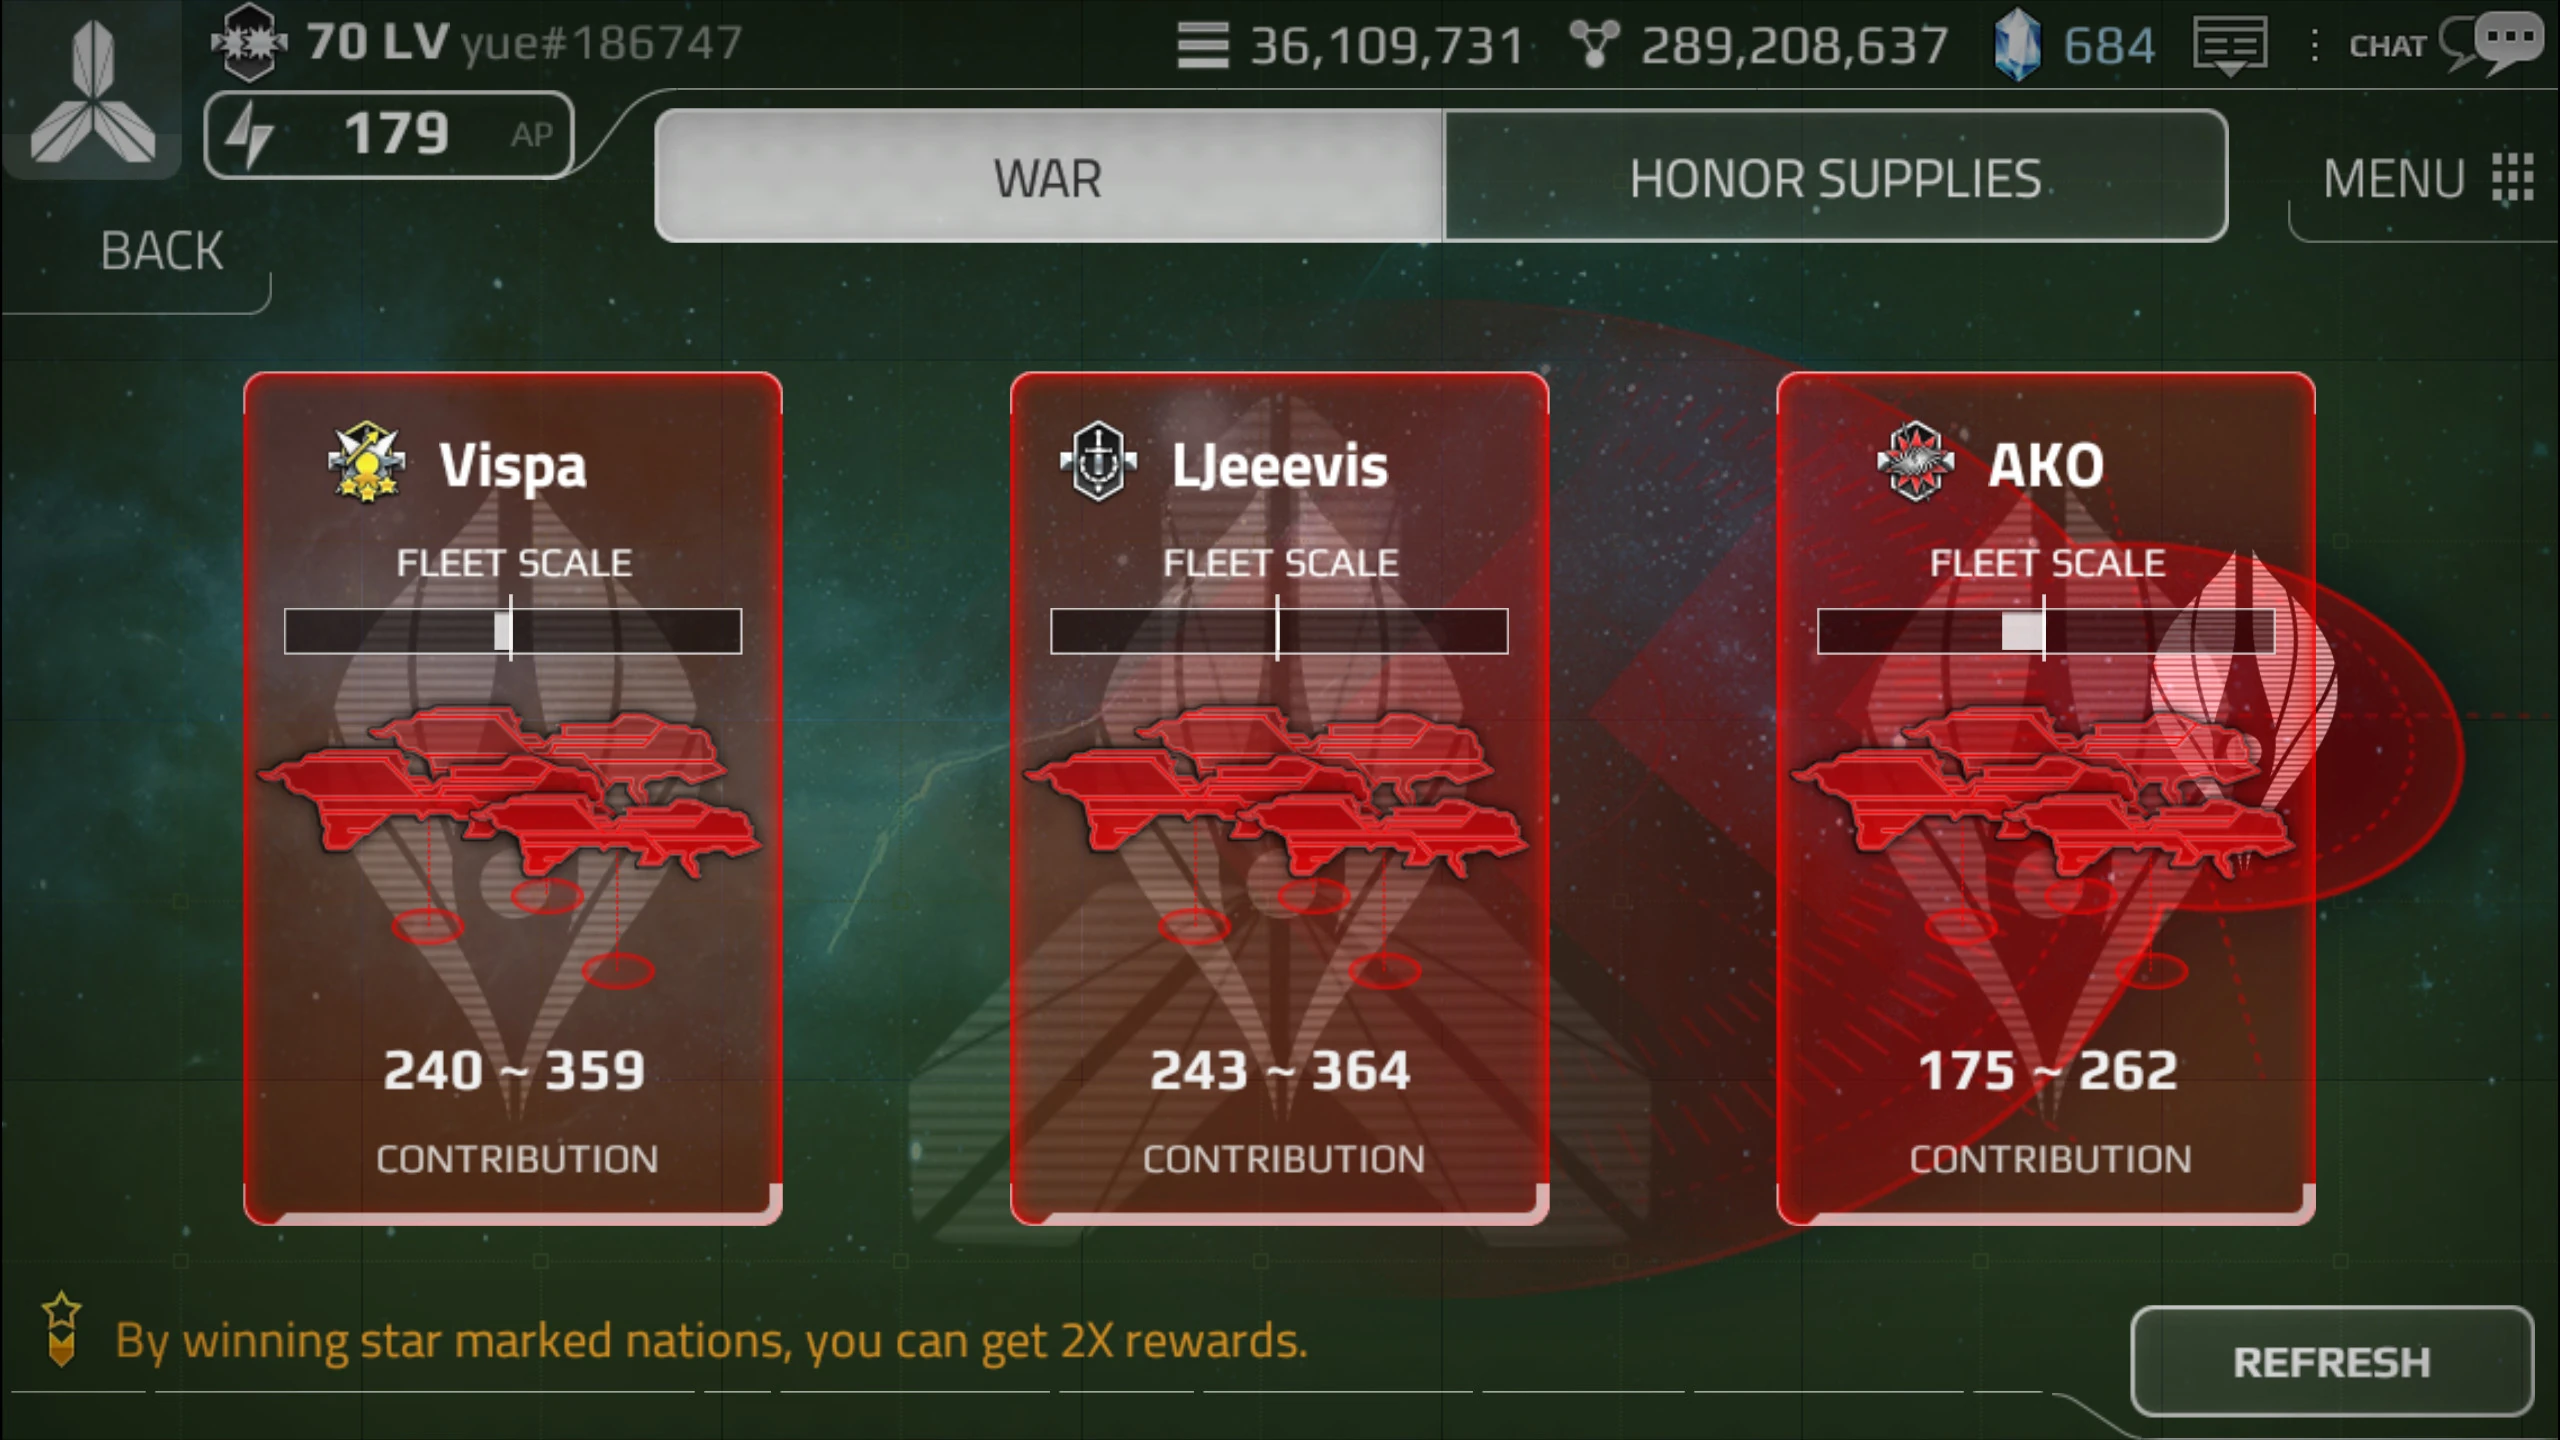Tap the gas resource molecule icon
2560x1440 pixels.
pyautogui.click(x=1594, y=45)
